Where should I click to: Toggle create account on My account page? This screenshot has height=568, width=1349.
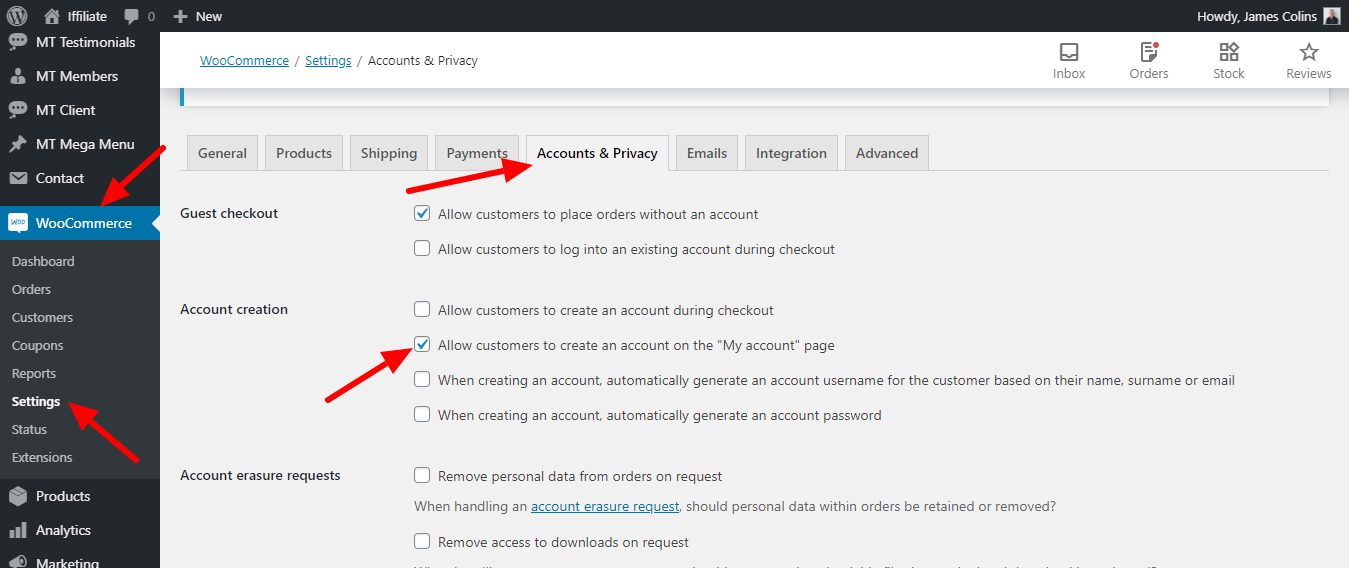[x=422, y=345]
